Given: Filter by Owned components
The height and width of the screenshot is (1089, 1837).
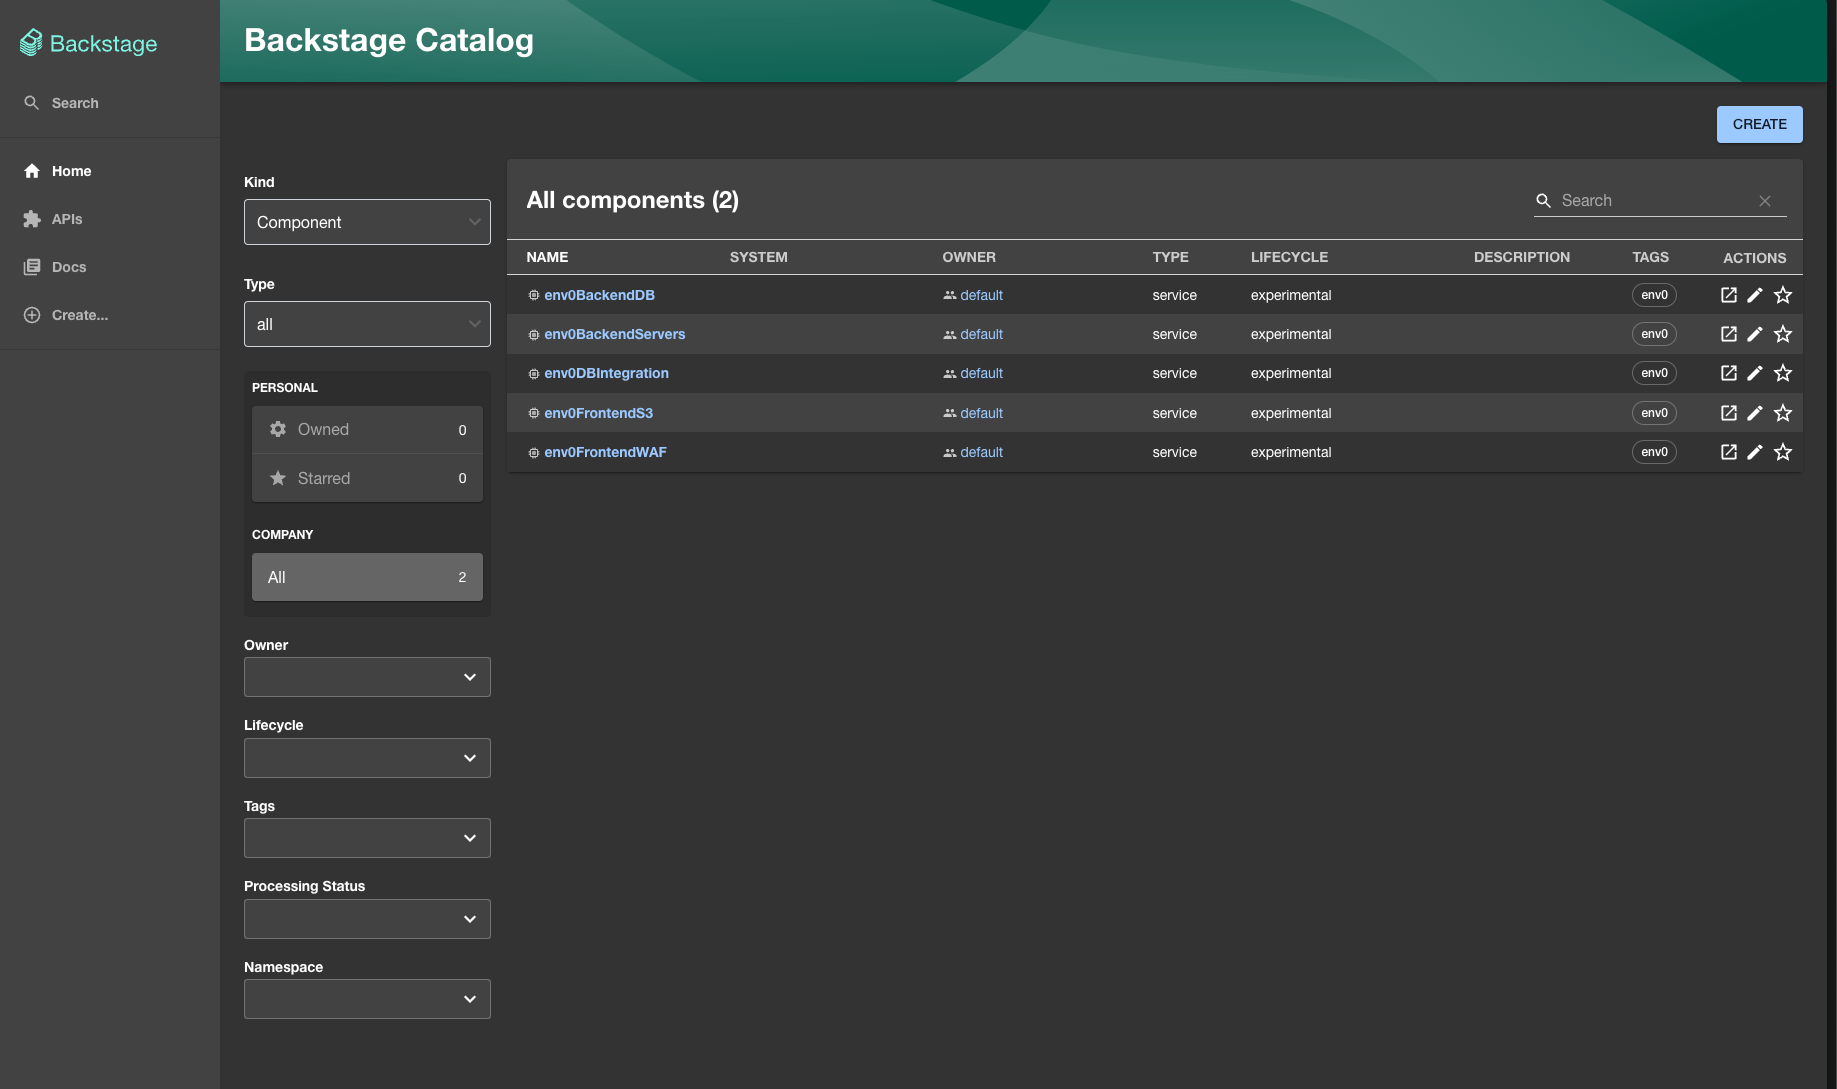Looking at the screenshot, I should click(x=367, y=429).
